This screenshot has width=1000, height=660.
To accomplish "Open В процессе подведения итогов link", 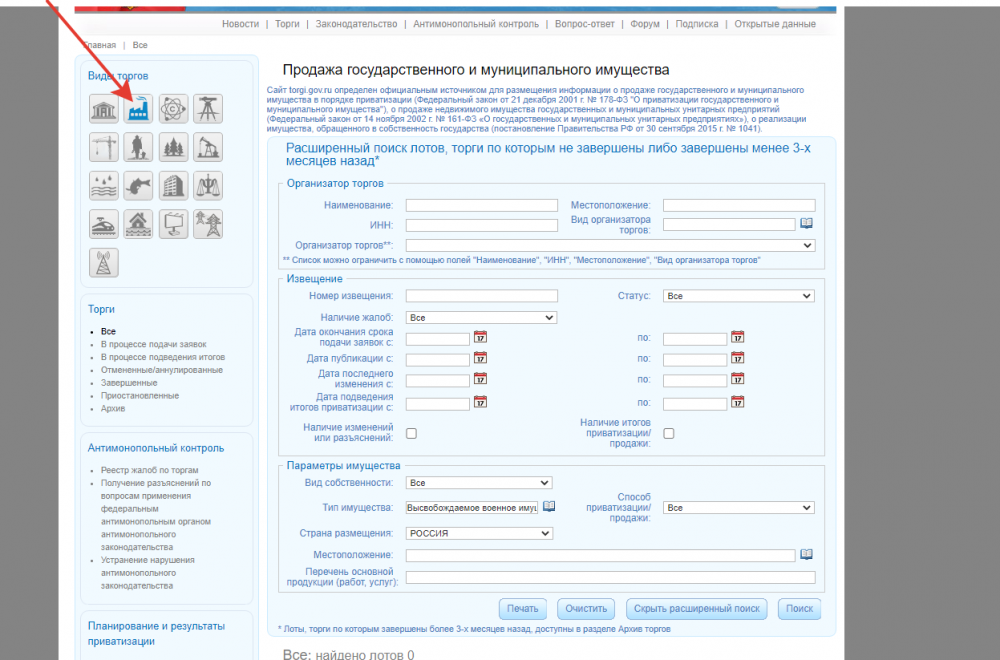I will [x=163, y=357].
